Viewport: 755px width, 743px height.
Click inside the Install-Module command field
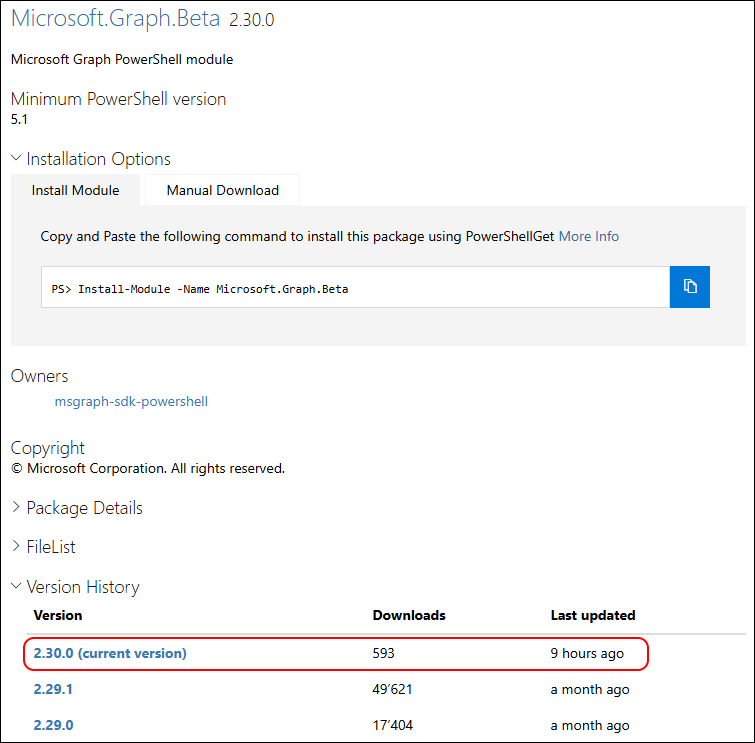coord(355,287)
